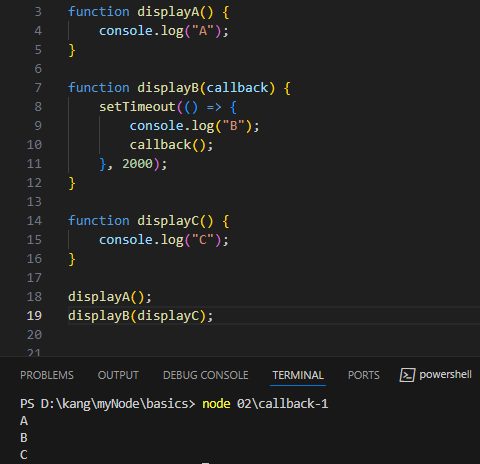Click the 2000 timeout value

coord(137,164)
